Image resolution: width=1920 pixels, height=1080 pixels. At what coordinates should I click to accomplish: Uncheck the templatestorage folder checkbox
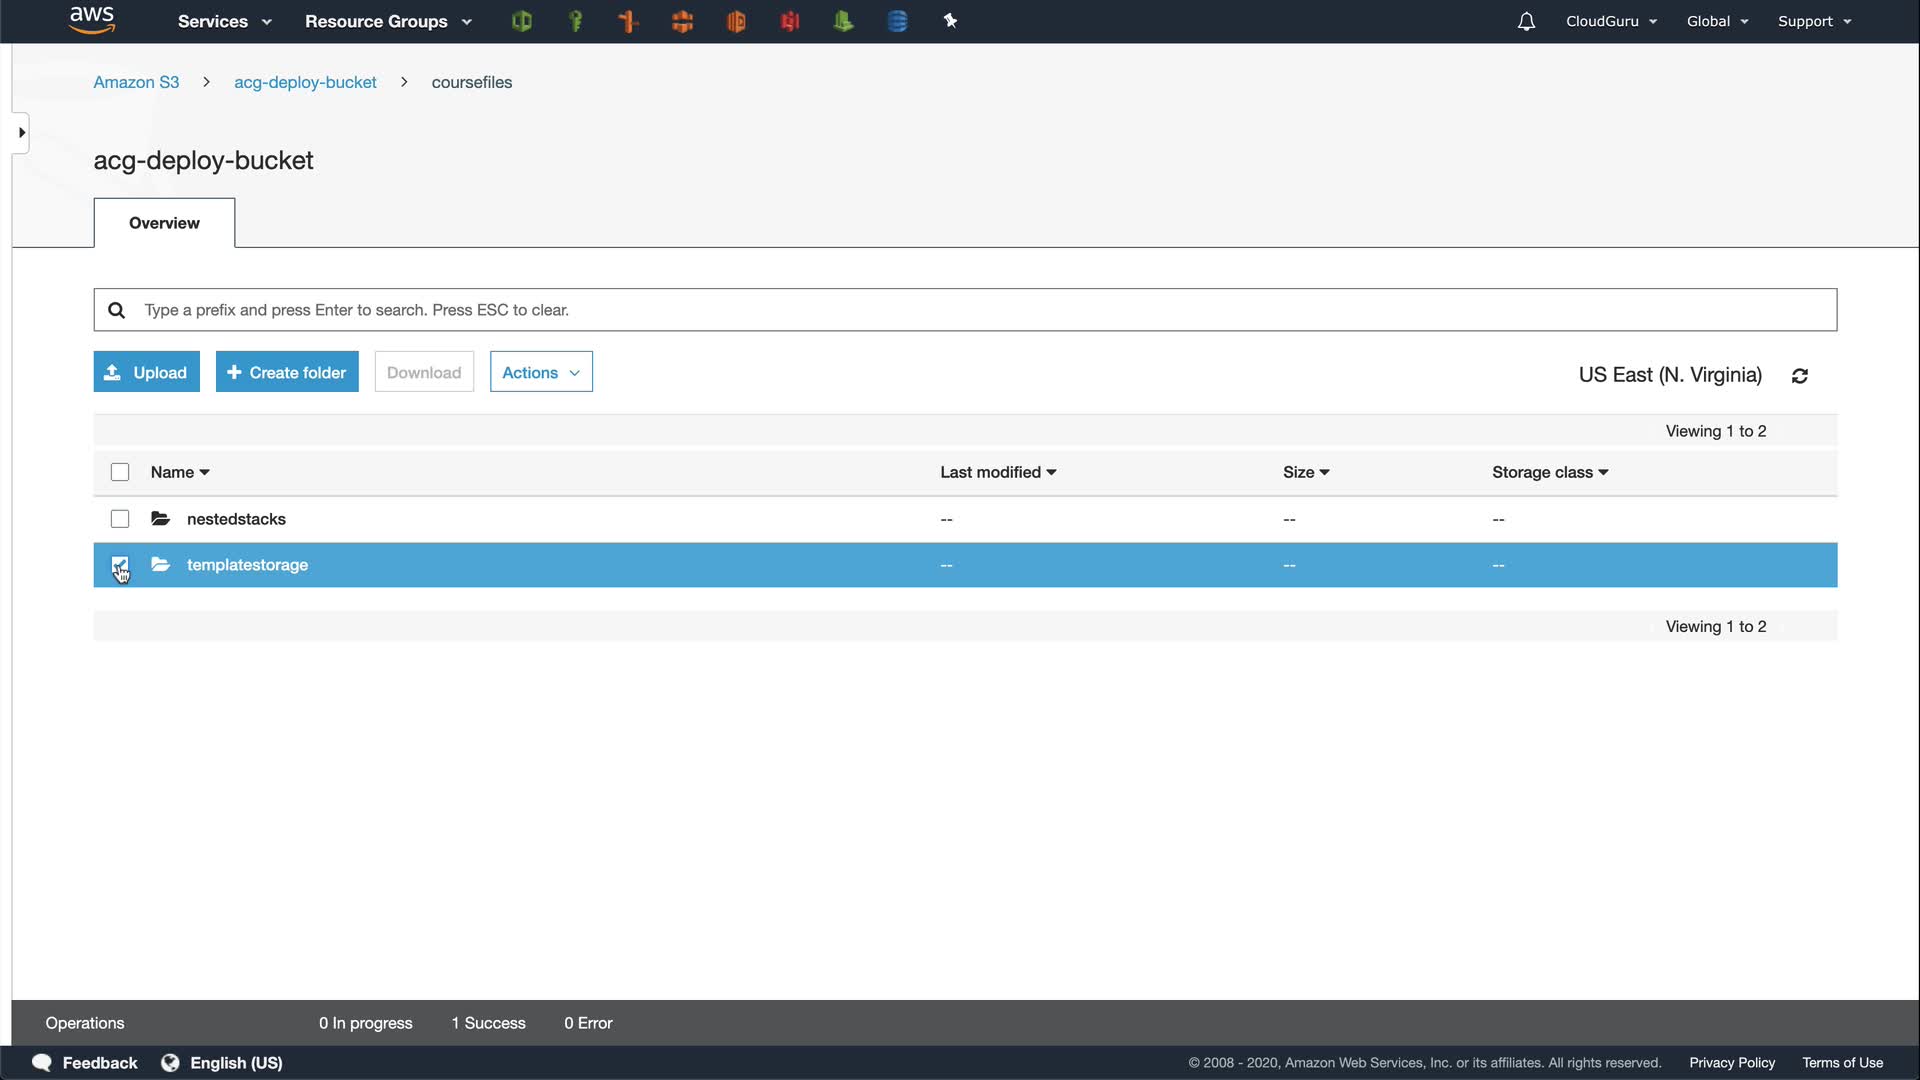point(120,565)
